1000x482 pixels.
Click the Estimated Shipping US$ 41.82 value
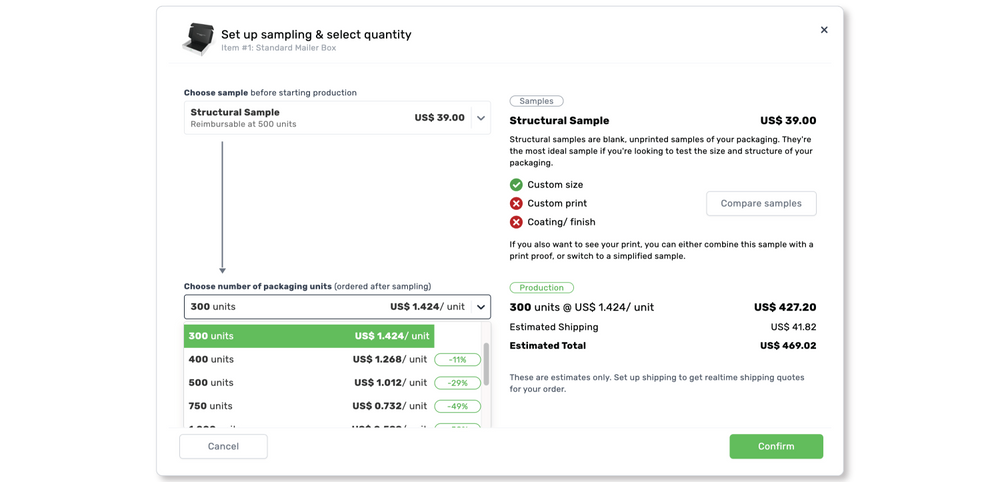pos(793,327)
